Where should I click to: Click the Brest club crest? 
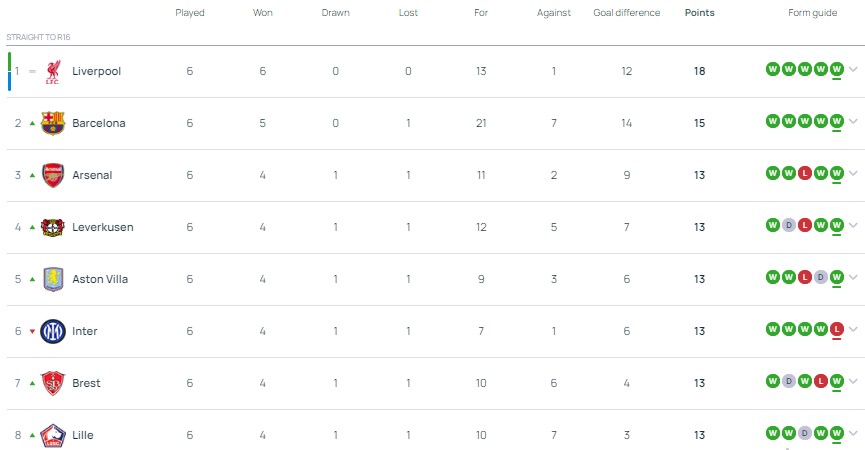[x=53, y=383]
